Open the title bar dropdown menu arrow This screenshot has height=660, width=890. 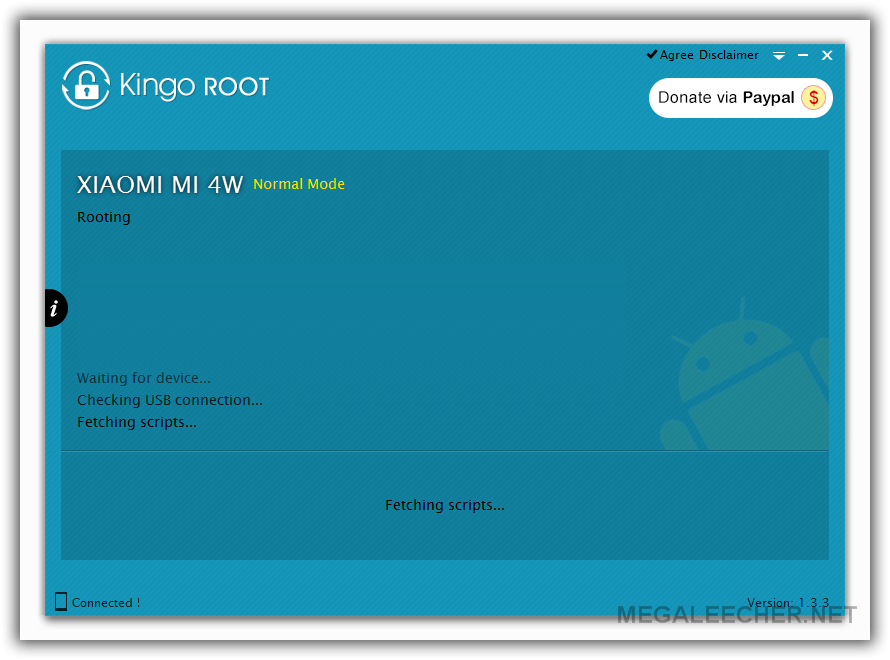click(779, 56)
